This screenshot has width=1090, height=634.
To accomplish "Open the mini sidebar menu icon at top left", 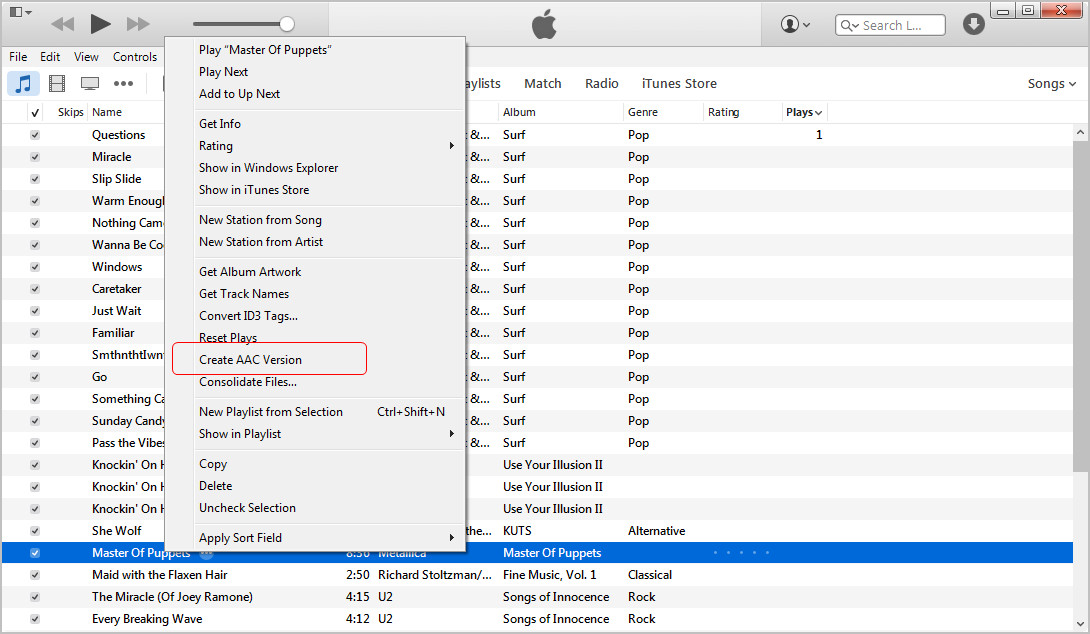I will pyautogui.click(x=21, y=12).
